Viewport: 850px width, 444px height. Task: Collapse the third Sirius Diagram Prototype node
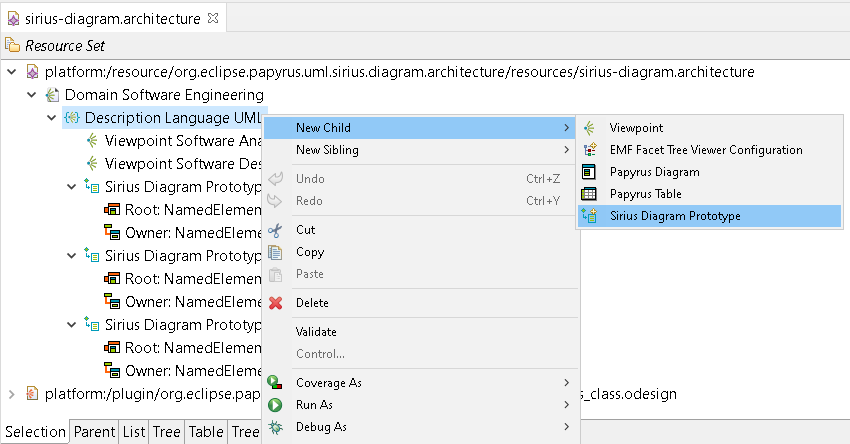[72, 324]
